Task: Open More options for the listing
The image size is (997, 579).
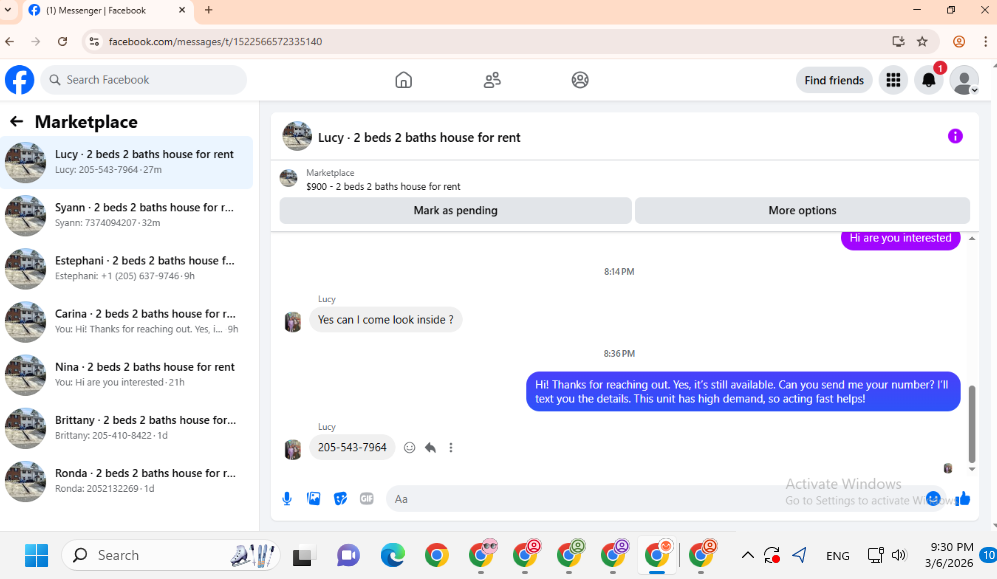Action: (x=802, y=210)
